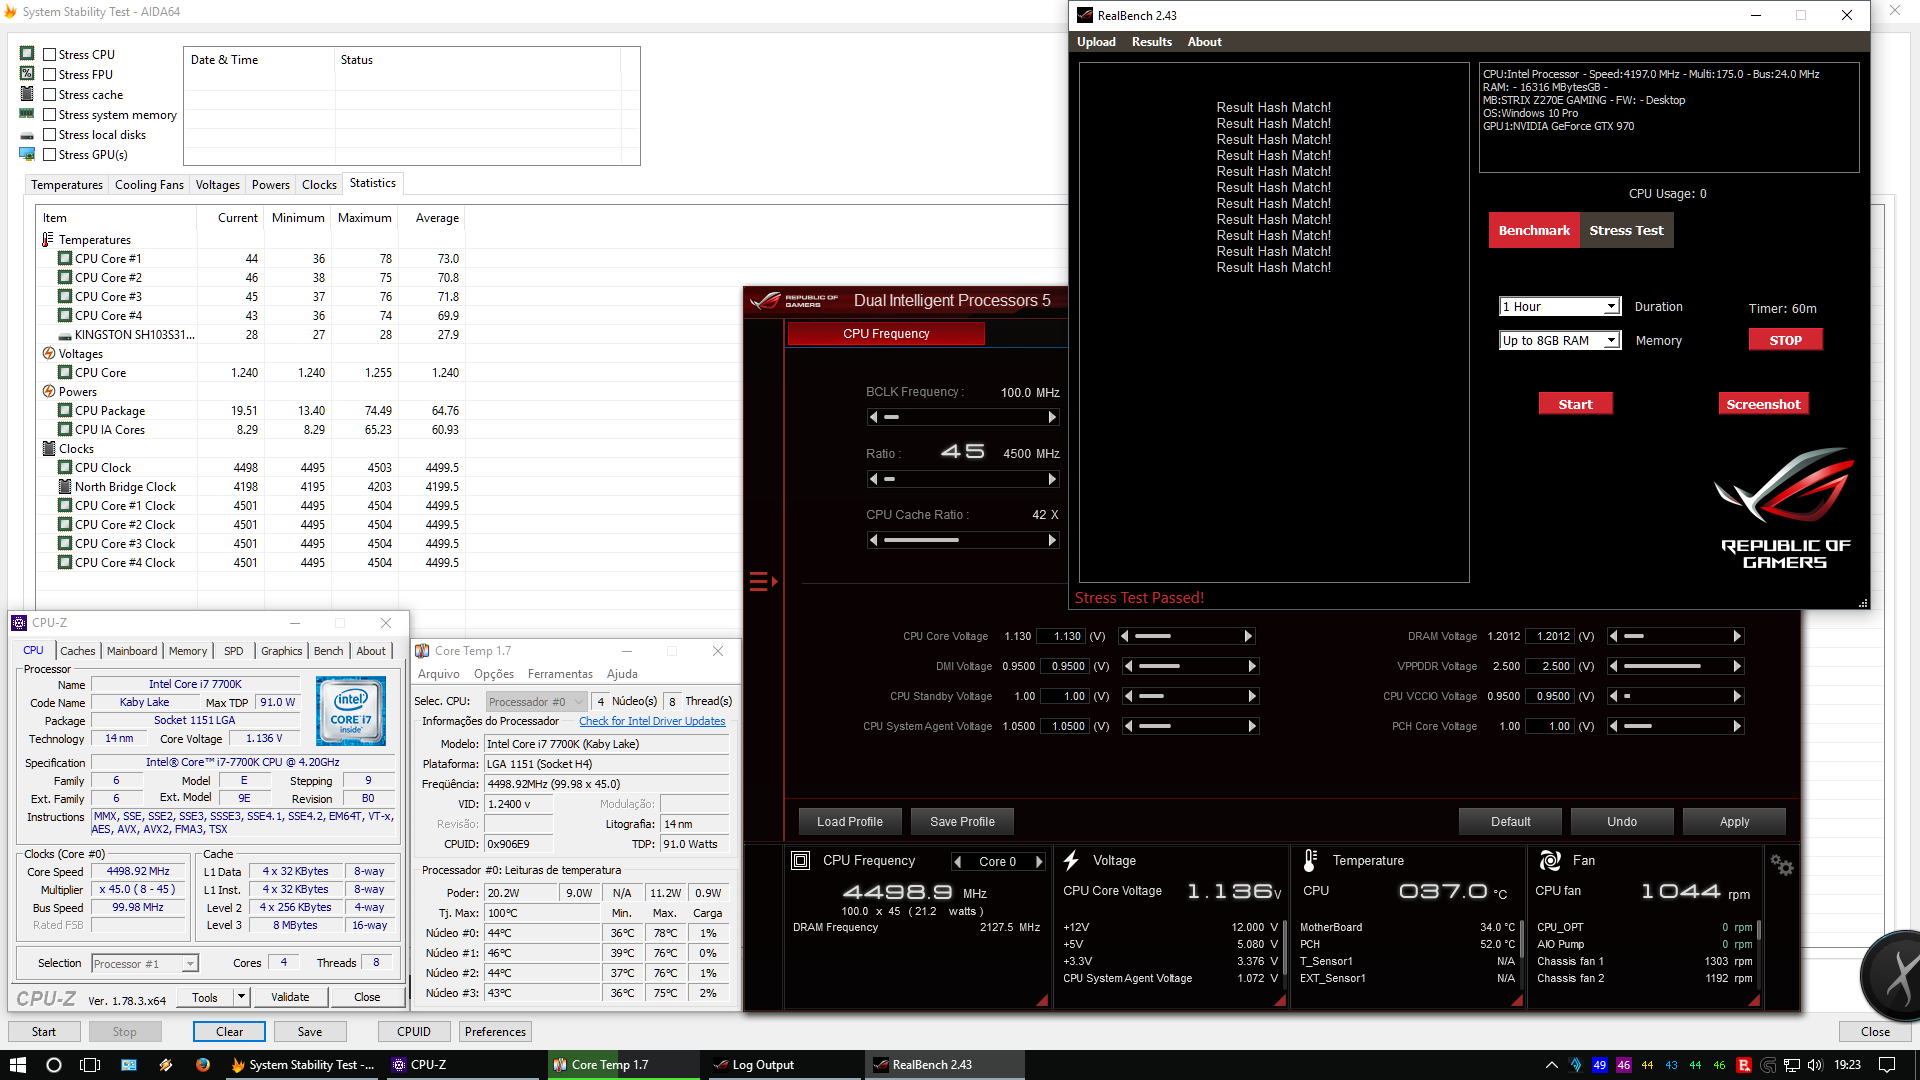Open Upload menu in RealBench
1920x1080 pixels.
click(x=1096, y=42)
